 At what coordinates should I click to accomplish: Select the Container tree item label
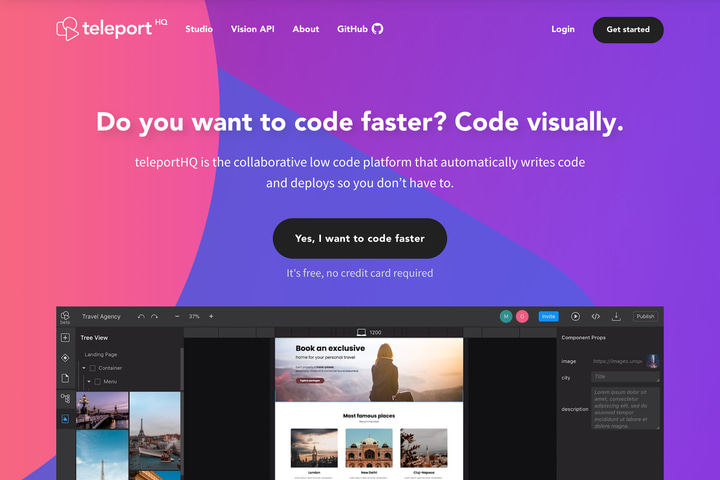pyautogui.click(x=110, y=368)
